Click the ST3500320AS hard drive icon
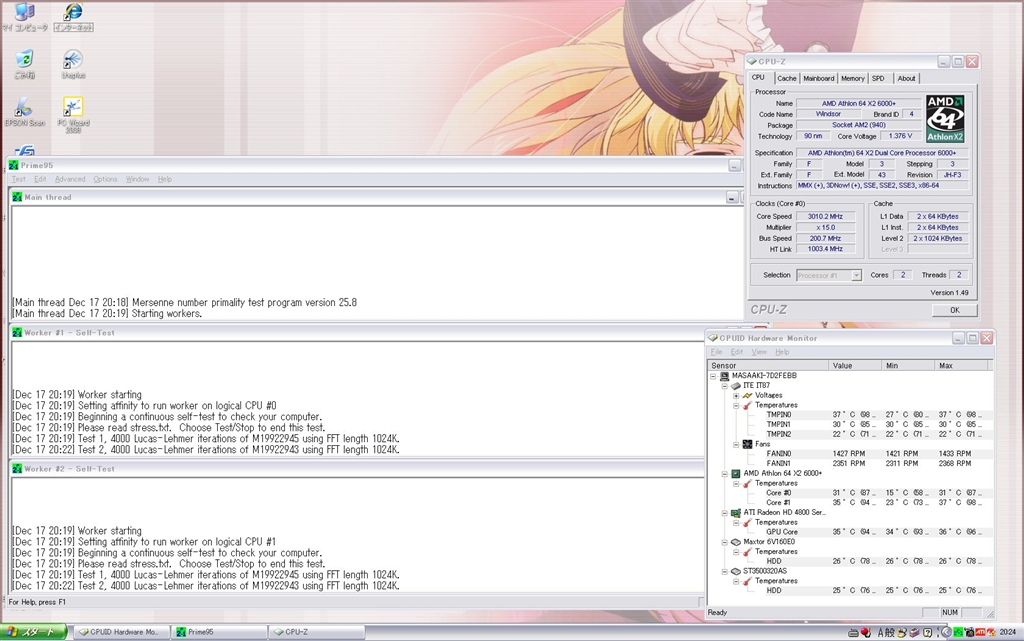The height and width of the screenshot is (641, 1024). point(736,571)
